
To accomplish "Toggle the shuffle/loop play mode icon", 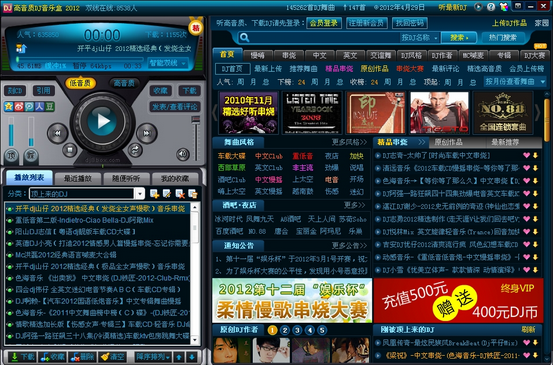I will click(x=135, y=150).
